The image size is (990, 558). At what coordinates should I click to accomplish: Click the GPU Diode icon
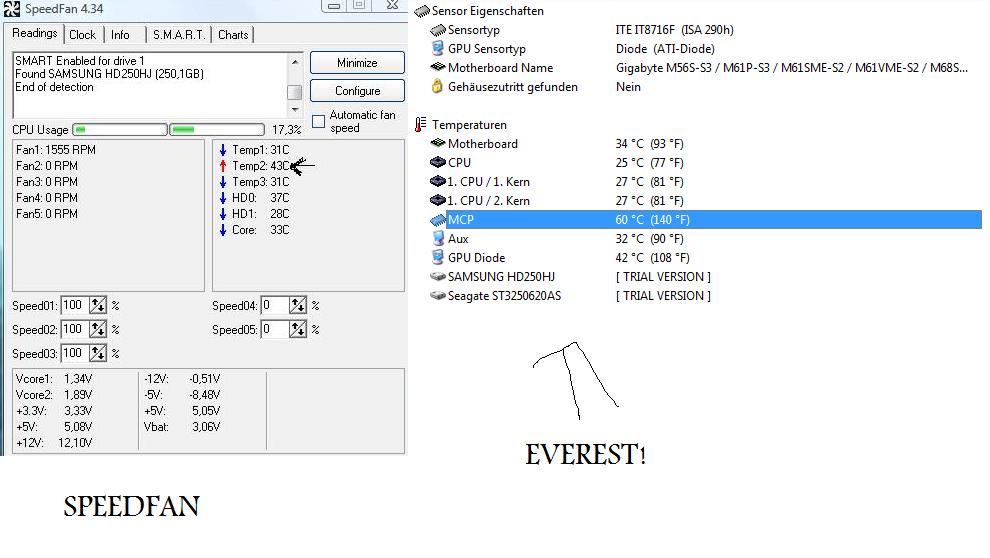pos(438,257)
